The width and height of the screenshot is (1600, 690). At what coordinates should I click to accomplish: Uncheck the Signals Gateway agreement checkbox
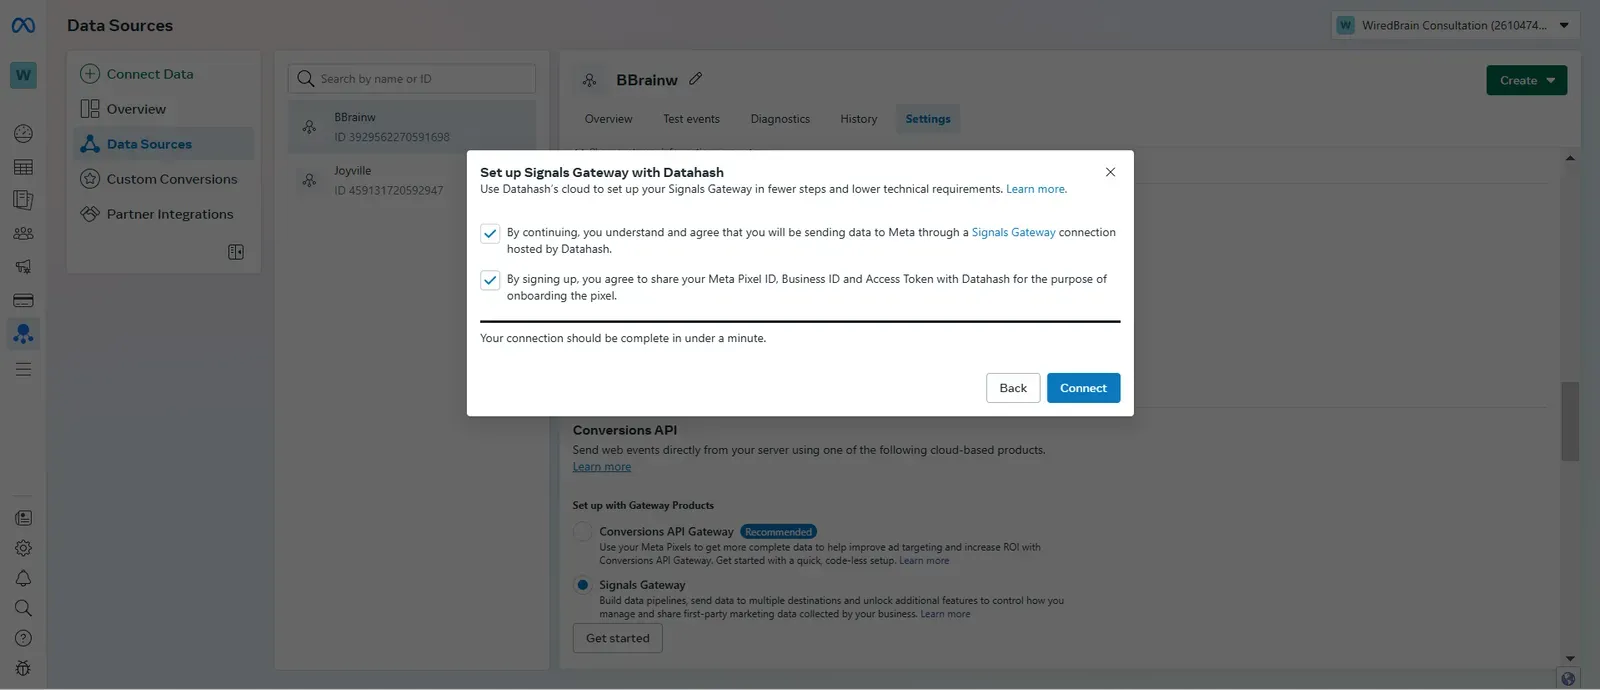(x=490, y=233)
